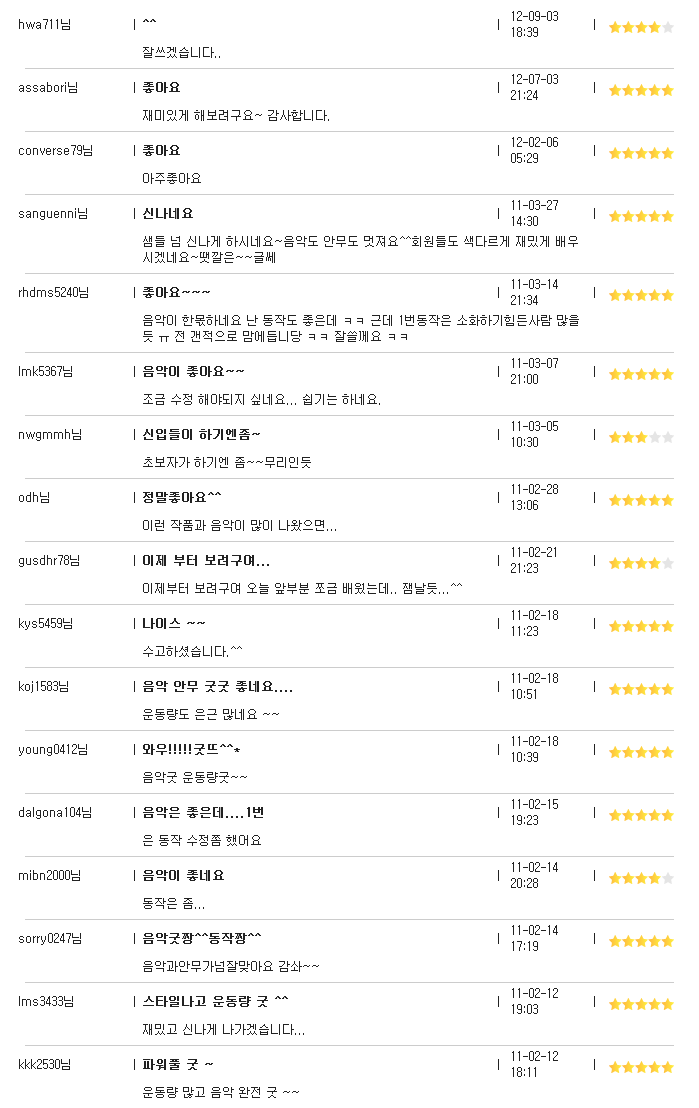
Task: Click the five-star rating beside odh's review
Action: click(641, 500)
